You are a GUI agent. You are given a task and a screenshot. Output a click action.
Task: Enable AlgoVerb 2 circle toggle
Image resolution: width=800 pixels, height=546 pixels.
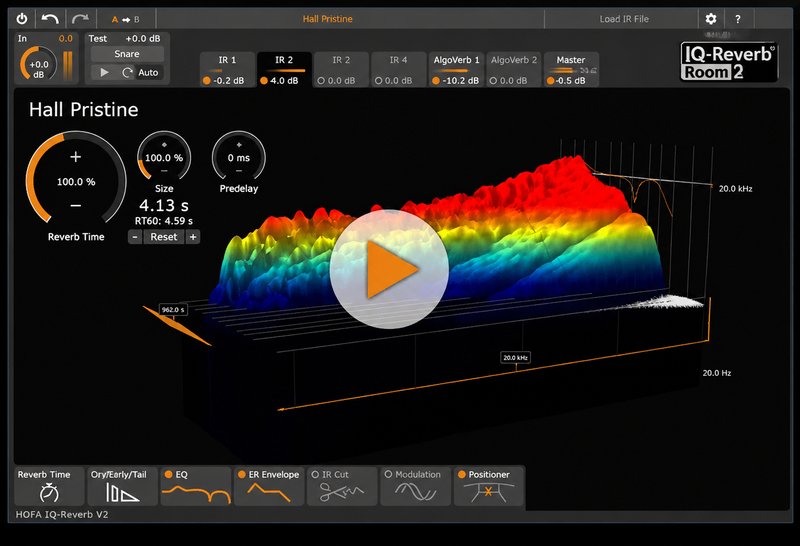coord(493,81)
